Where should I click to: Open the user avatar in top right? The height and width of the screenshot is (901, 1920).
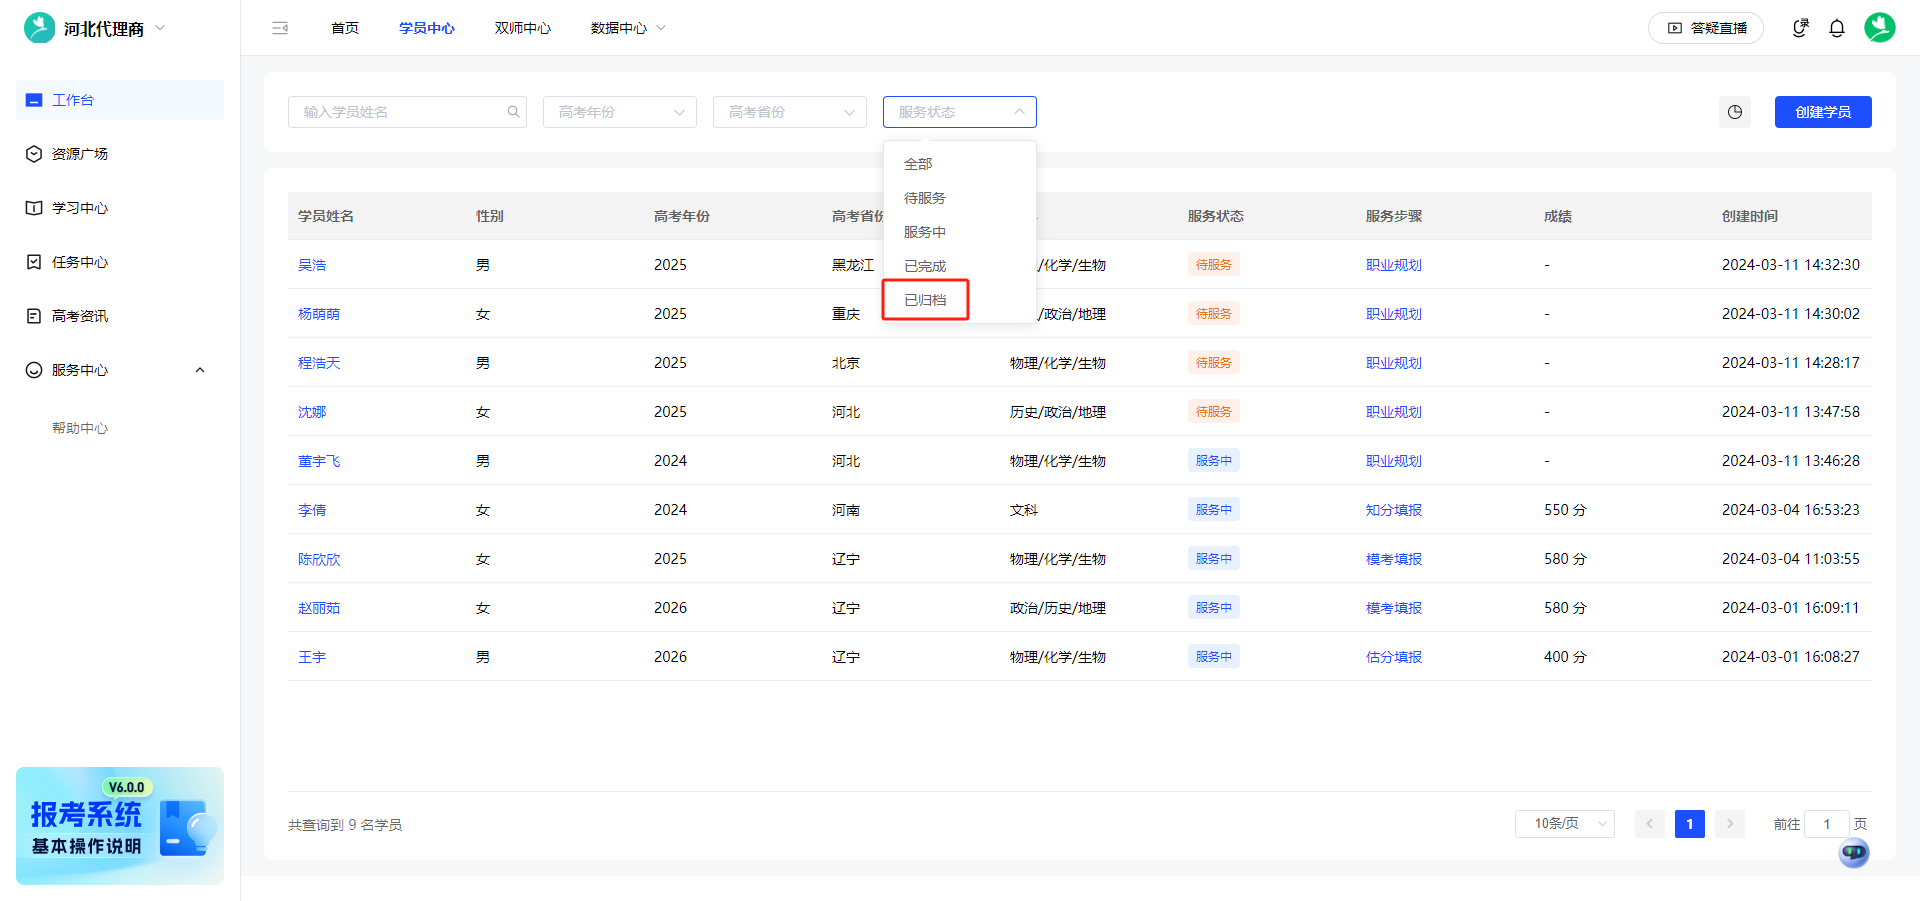(1879, 28)
